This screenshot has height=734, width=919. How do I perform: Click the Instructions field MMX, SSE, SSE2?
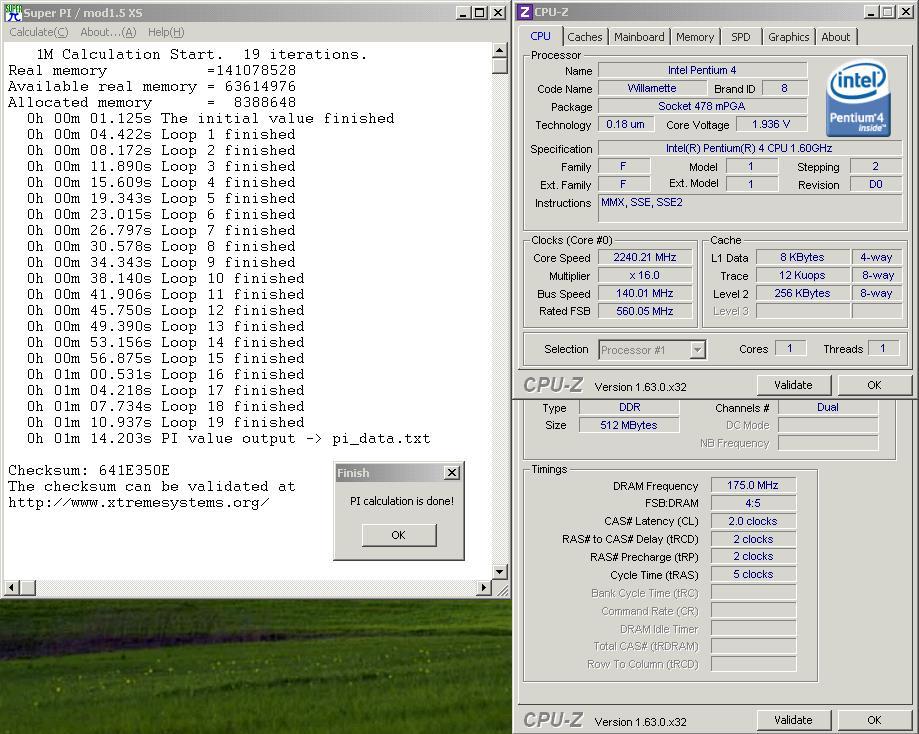(x=749, y=208)
